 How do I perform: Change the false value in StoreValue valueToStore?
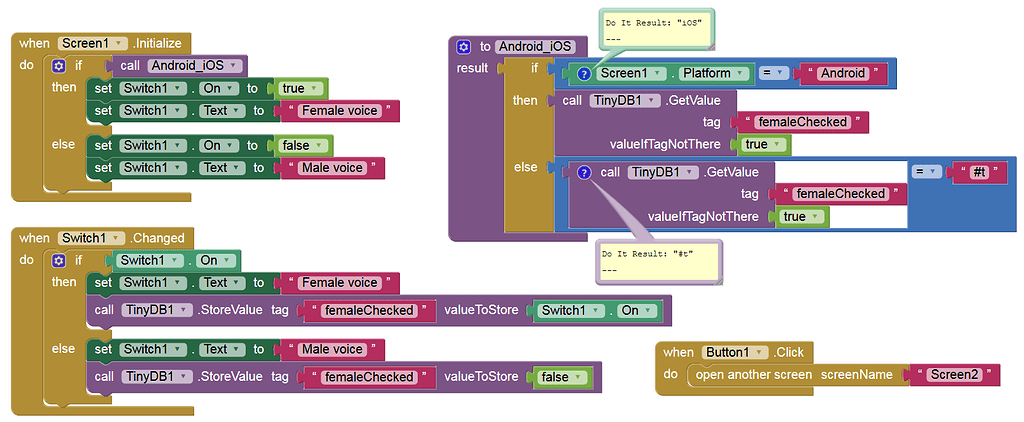(x=566, y=377)
